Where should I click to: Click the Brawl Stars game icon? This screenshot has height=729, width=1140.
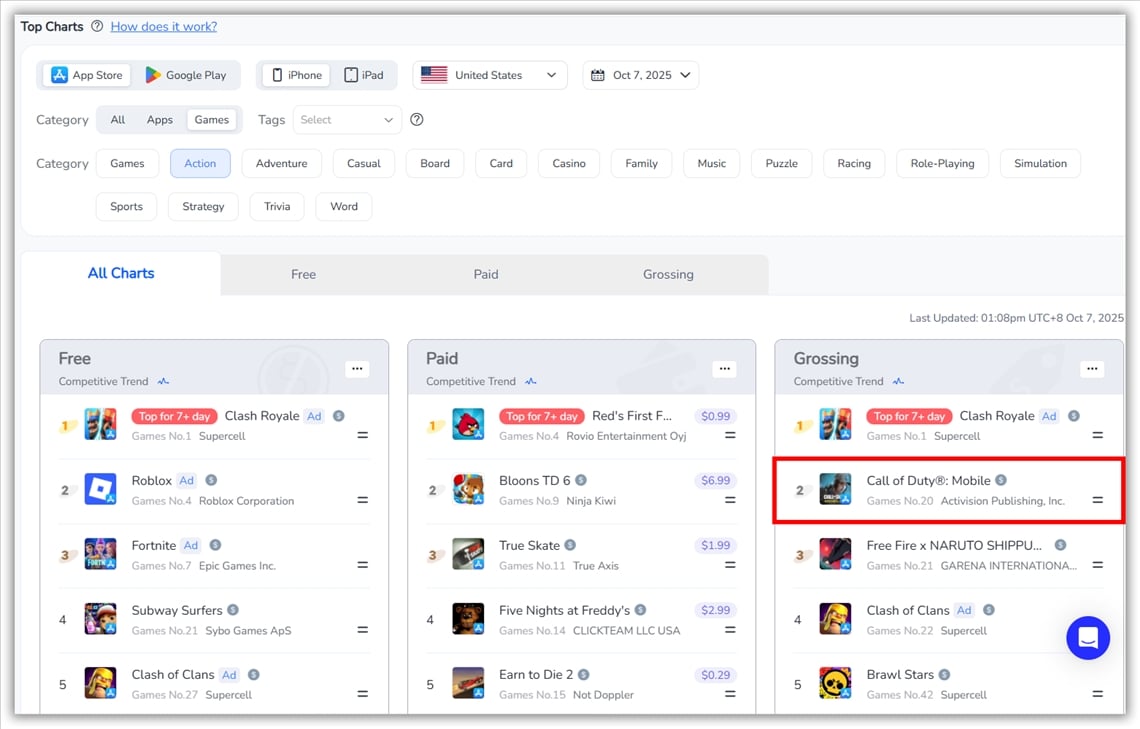[835, 684]
